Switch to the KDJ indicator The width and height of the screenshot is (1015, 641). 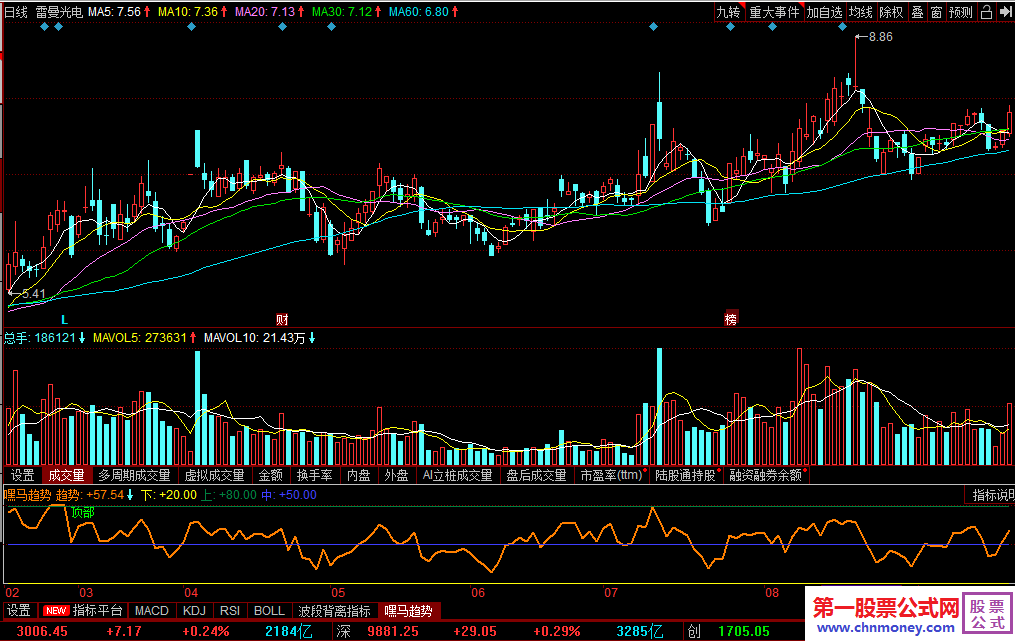pyautogui.click(x=194, y=611)
